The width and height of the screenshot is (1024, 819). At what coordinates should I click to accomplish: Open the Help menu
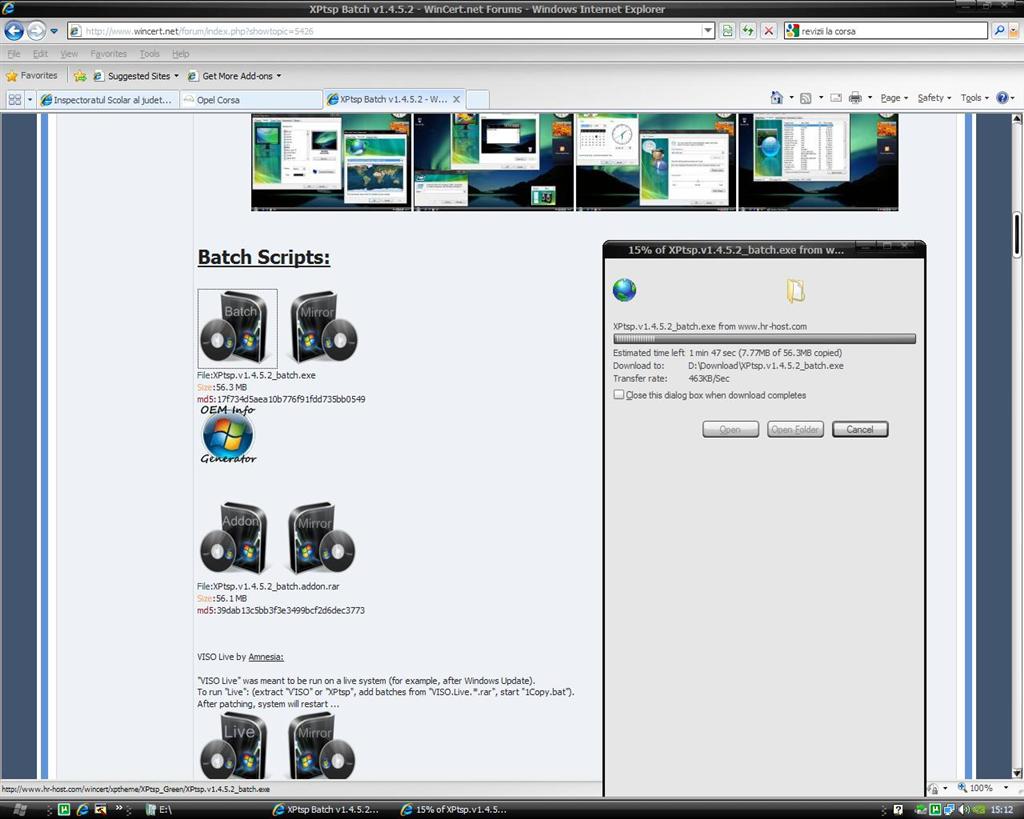tap(180, 54)
